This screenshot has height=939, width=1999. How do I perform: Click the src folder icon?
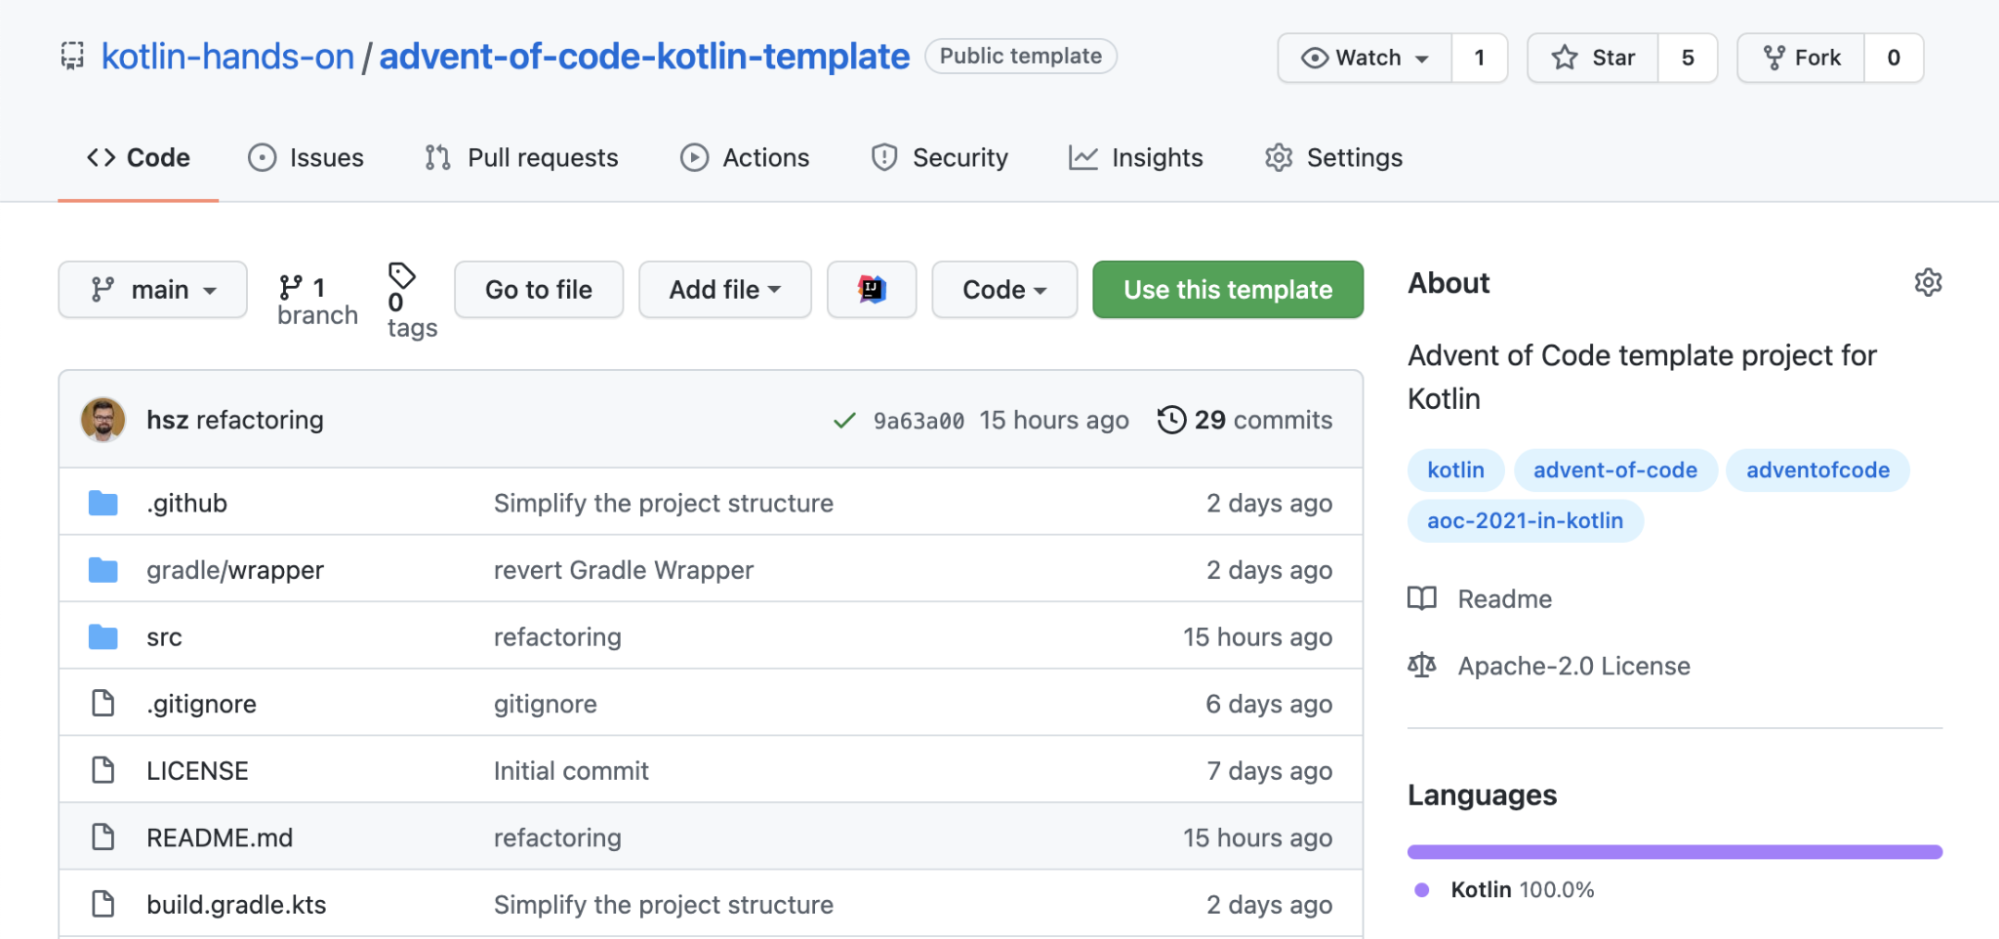click(x=103, y=637)
